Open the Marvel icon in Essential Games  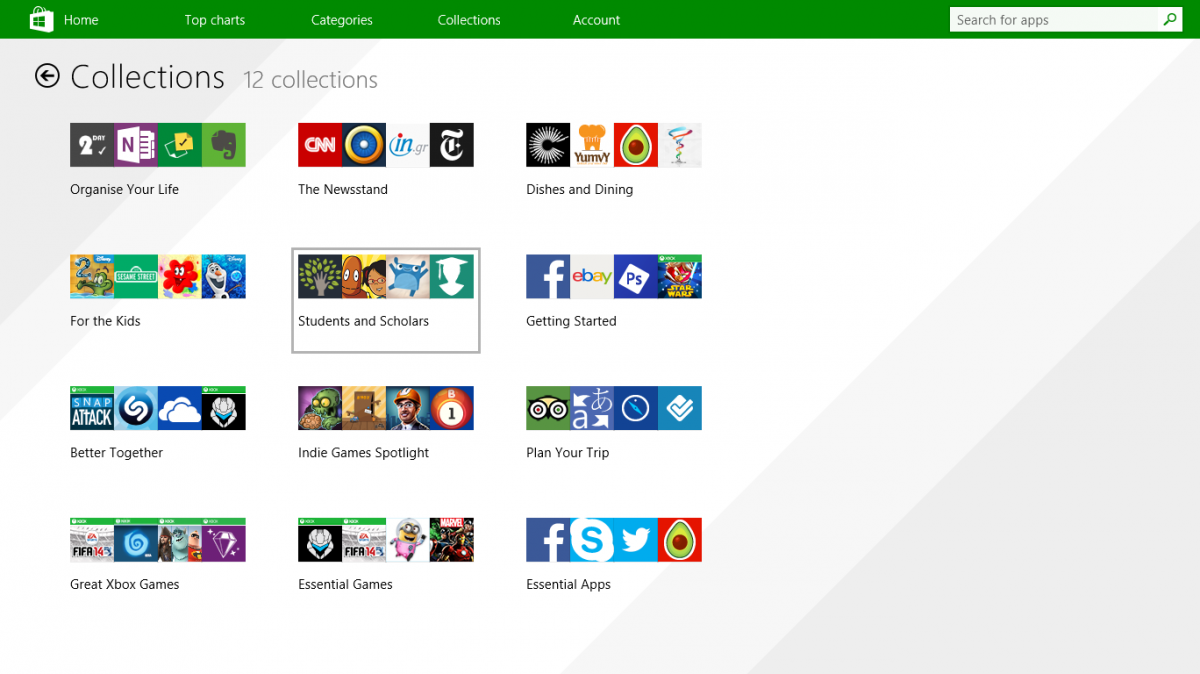pos(452,541)
